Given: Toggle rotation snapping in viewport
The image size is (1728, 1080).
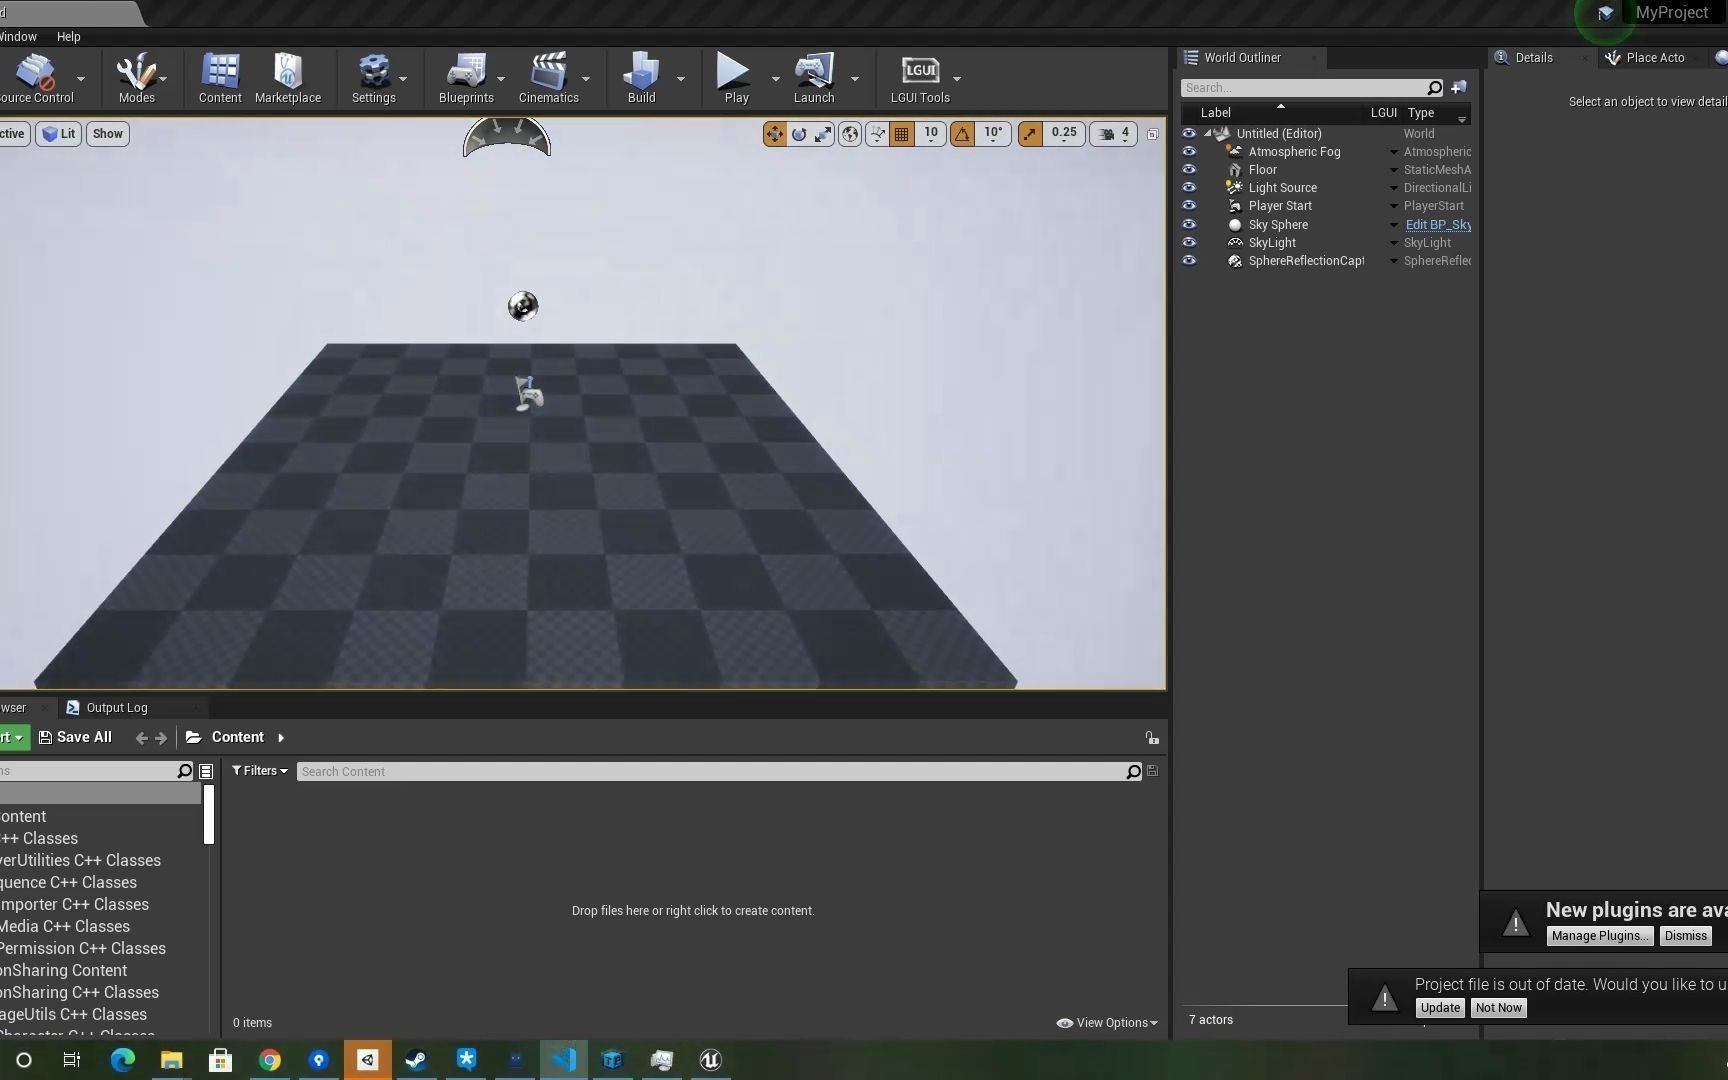Looking at the screenshot, I should tap(962, 134).
